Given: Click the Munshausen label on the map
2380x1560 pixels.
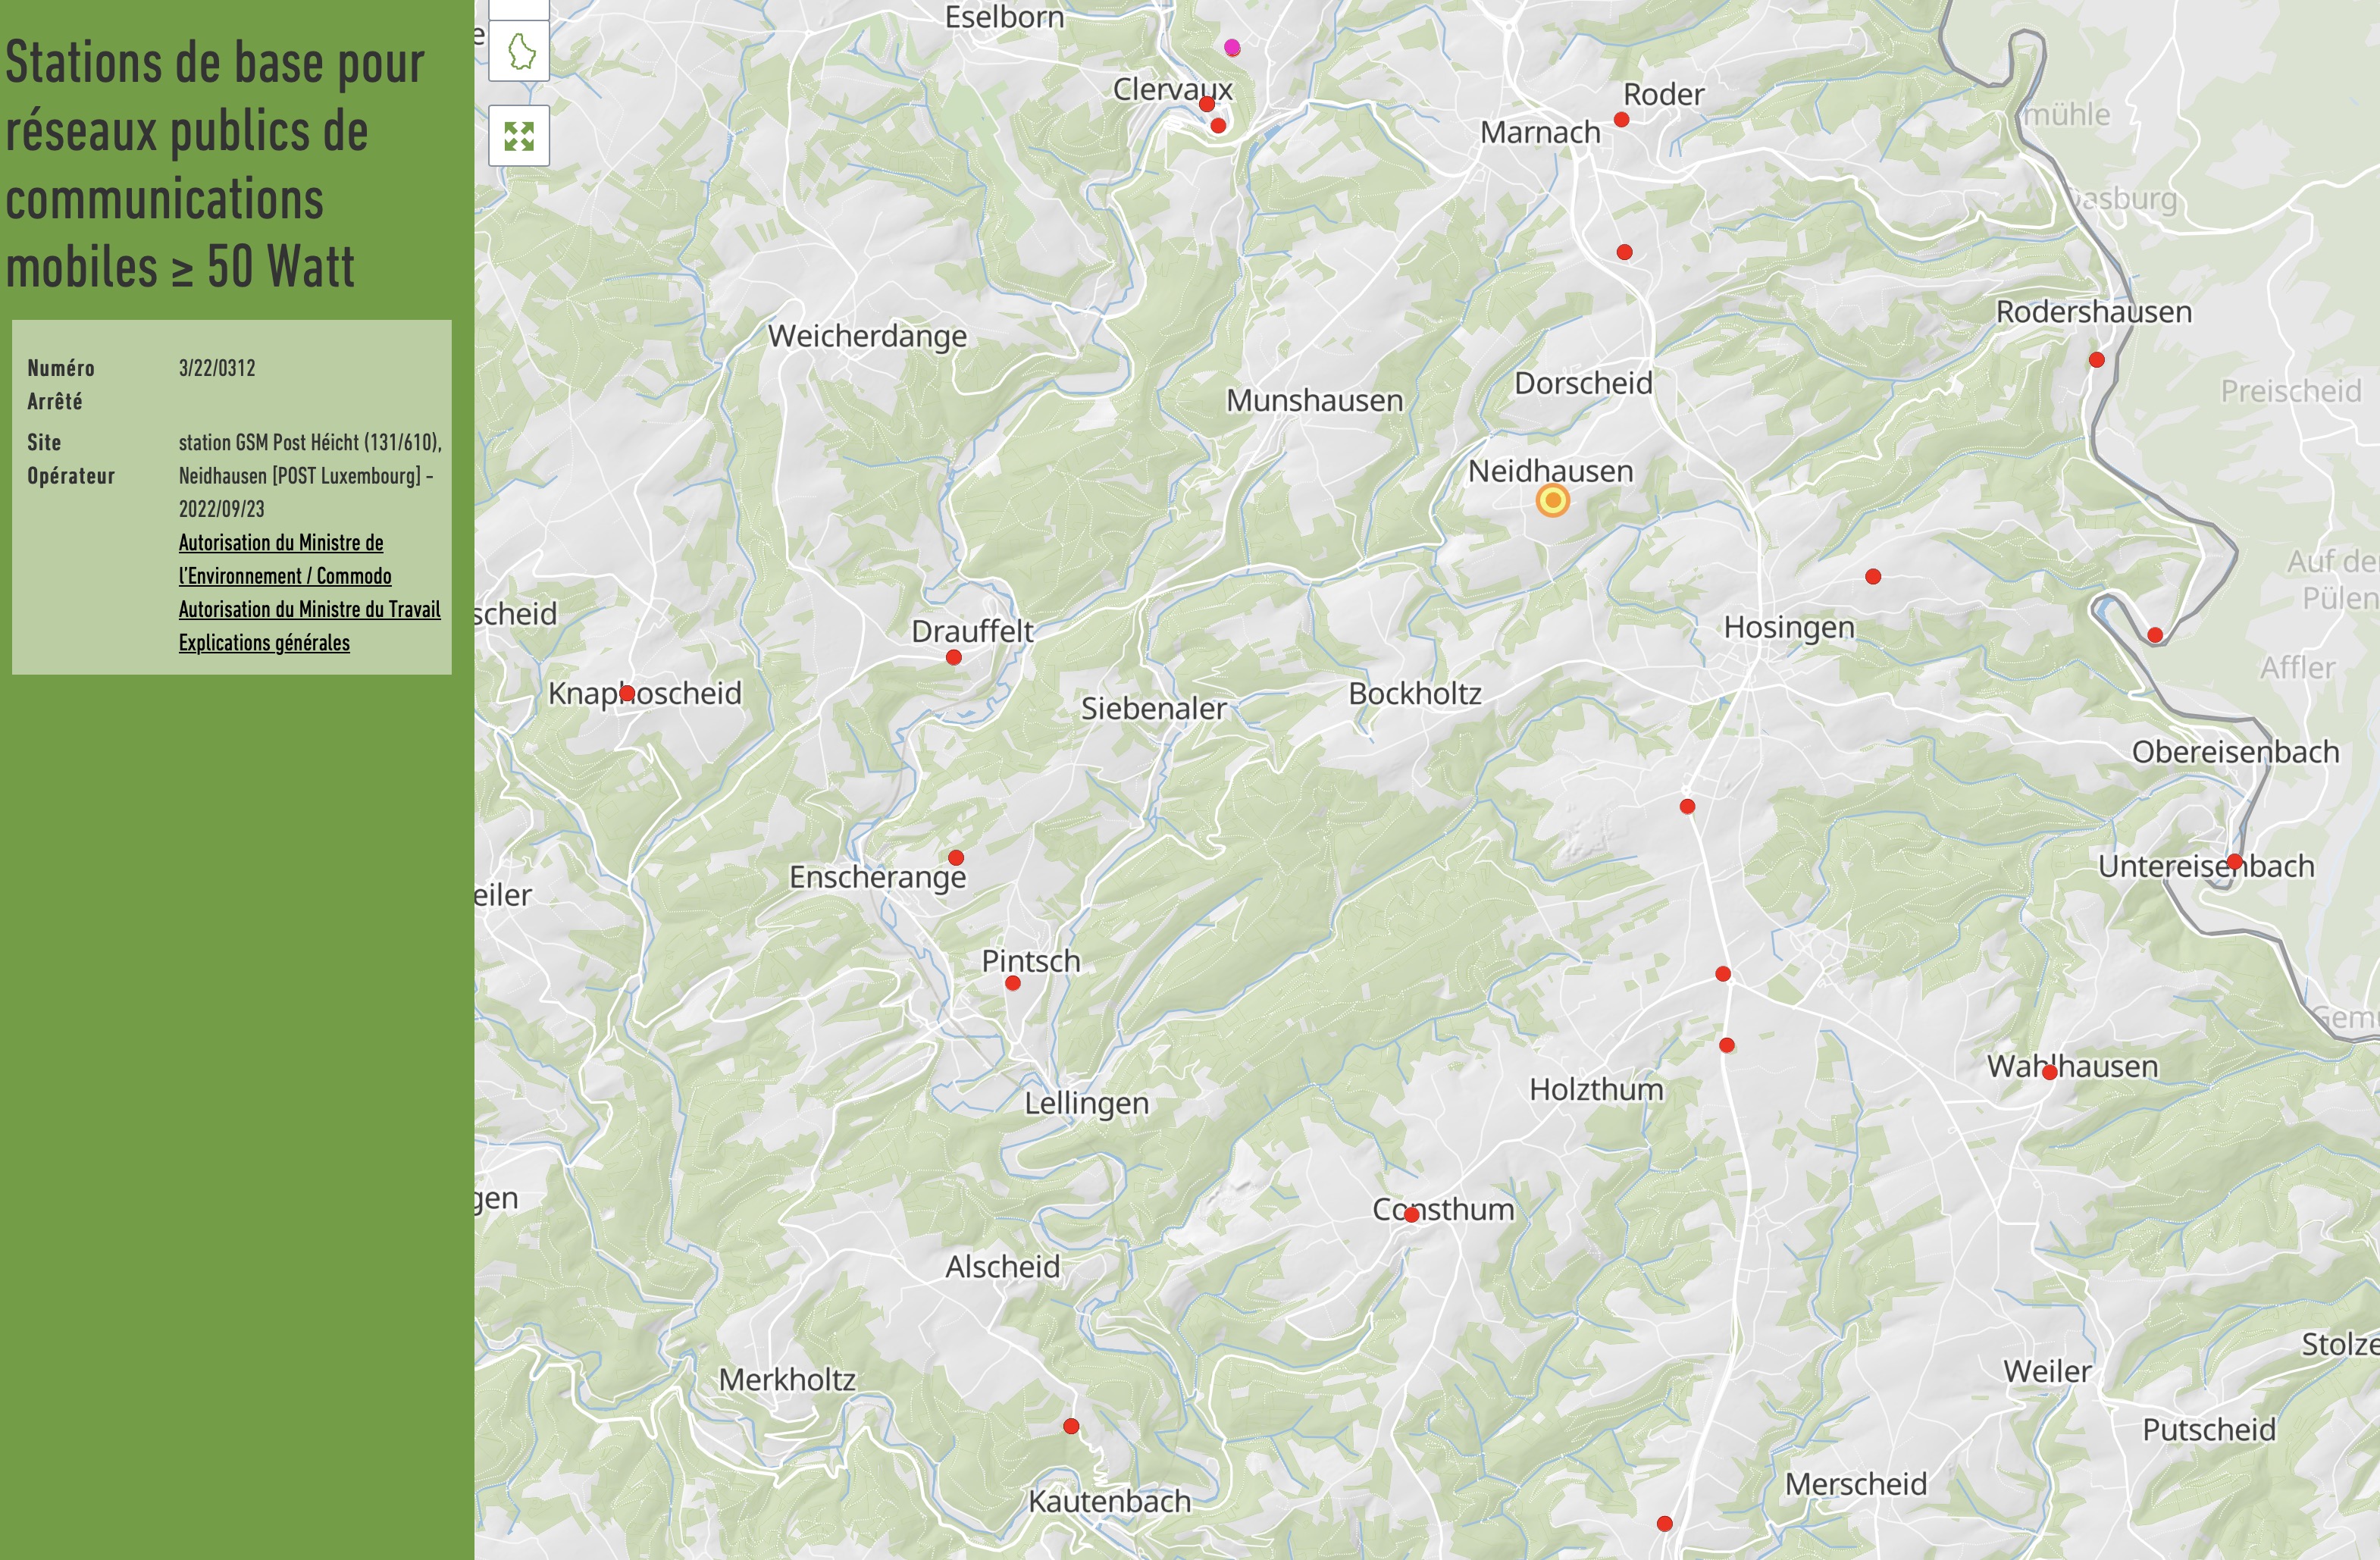Looking at the screenshot, I should tap(1315, 400).
